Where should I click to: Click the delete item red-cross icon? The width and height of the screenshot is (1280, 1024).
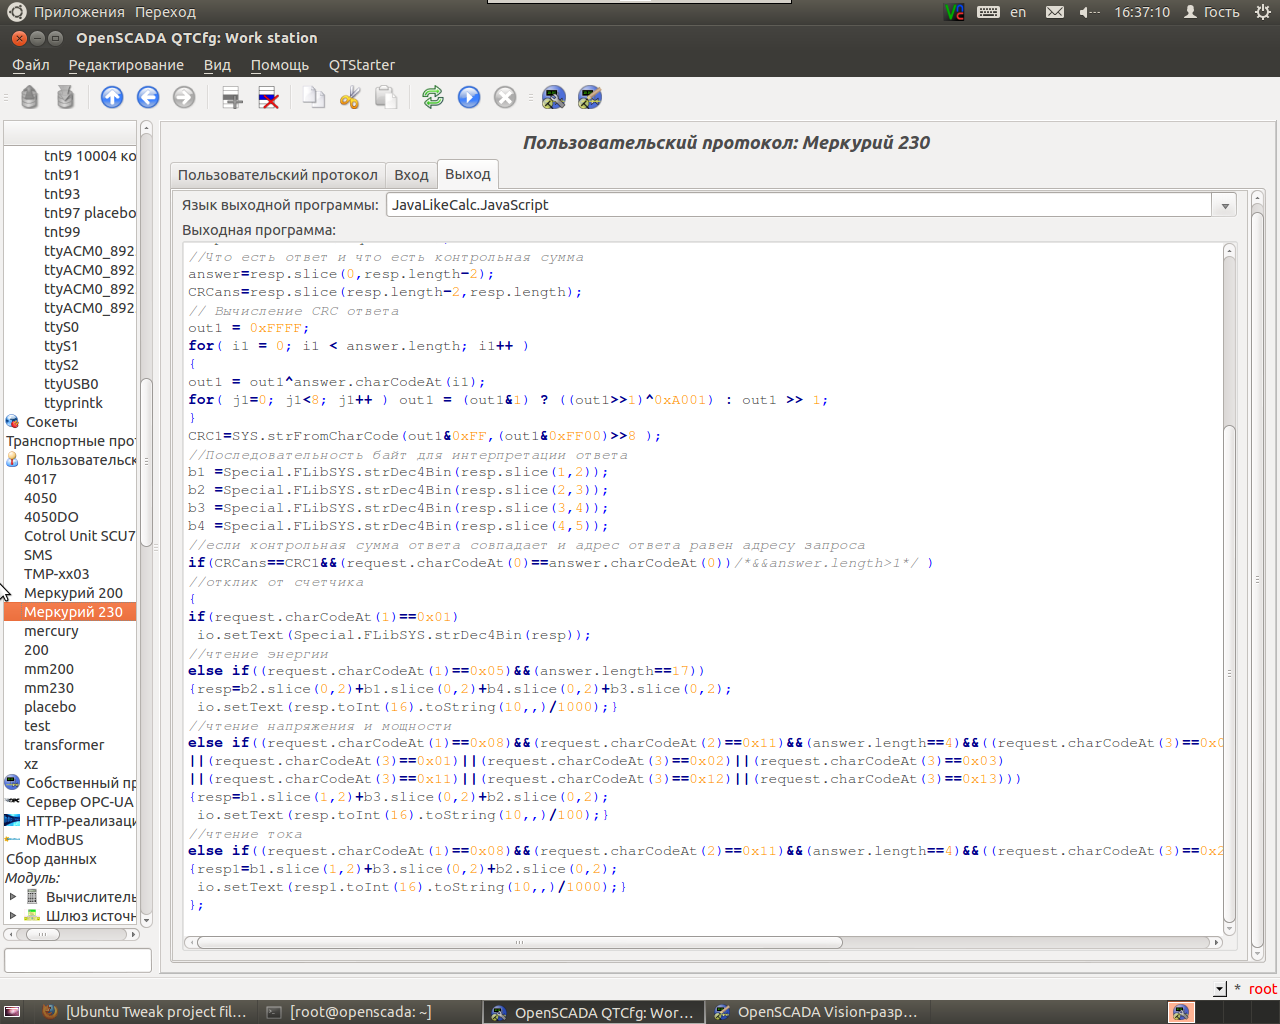click(268, 97)
